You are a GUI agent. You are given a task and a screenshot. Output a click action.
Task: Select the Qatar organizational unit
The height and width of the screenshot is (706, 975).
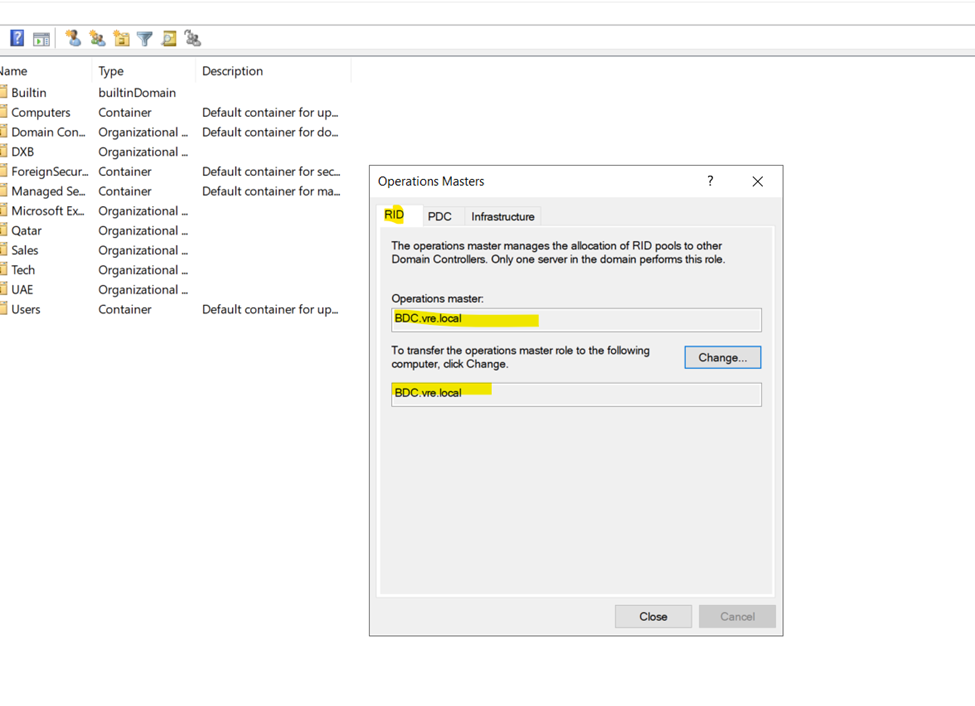(26, 230)
